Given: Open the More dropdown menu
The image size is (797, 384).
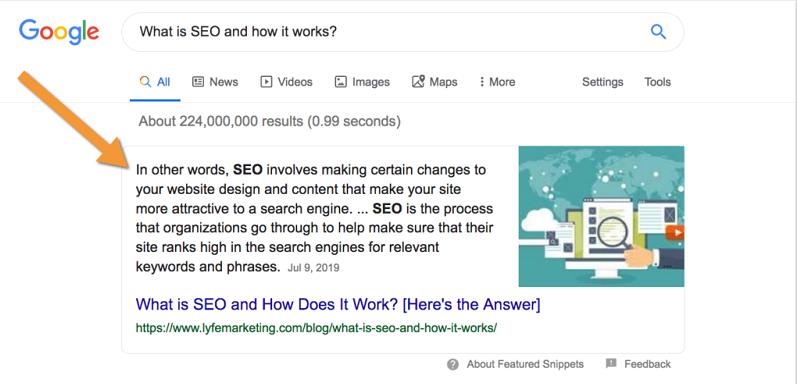Looking at the screenshot, I should (x=497, y=82).
